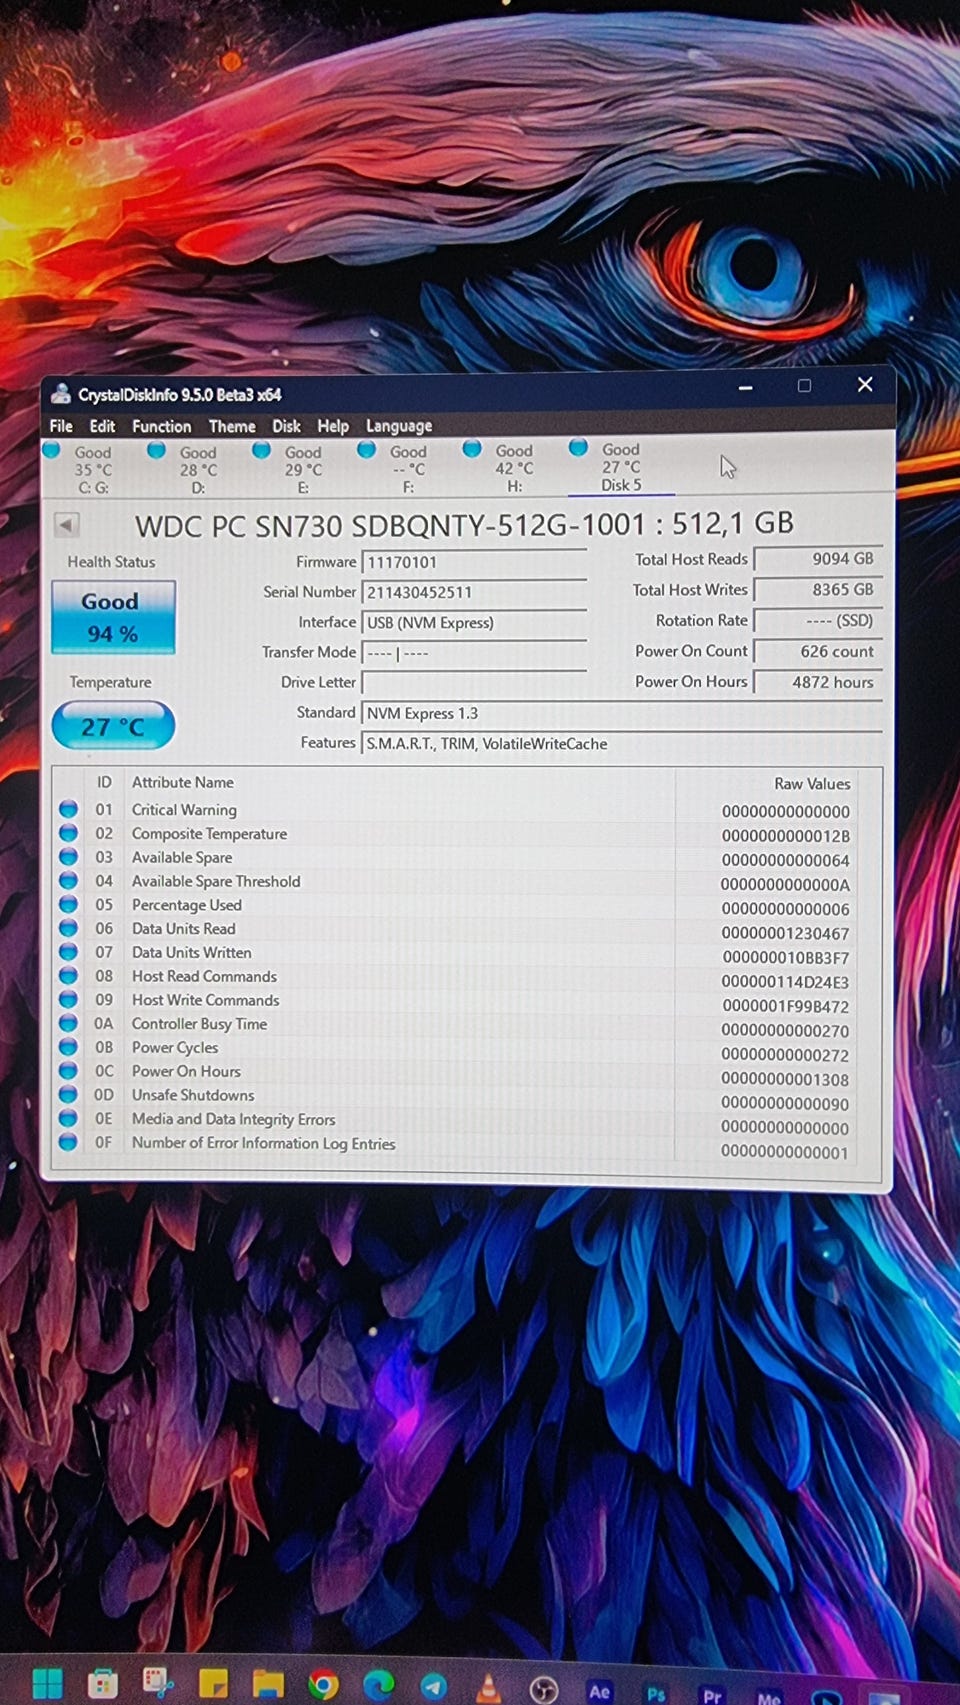This screenshot has height=1705, width=960.
Task: Click the Good 94 % health status button
Action: 113,617
